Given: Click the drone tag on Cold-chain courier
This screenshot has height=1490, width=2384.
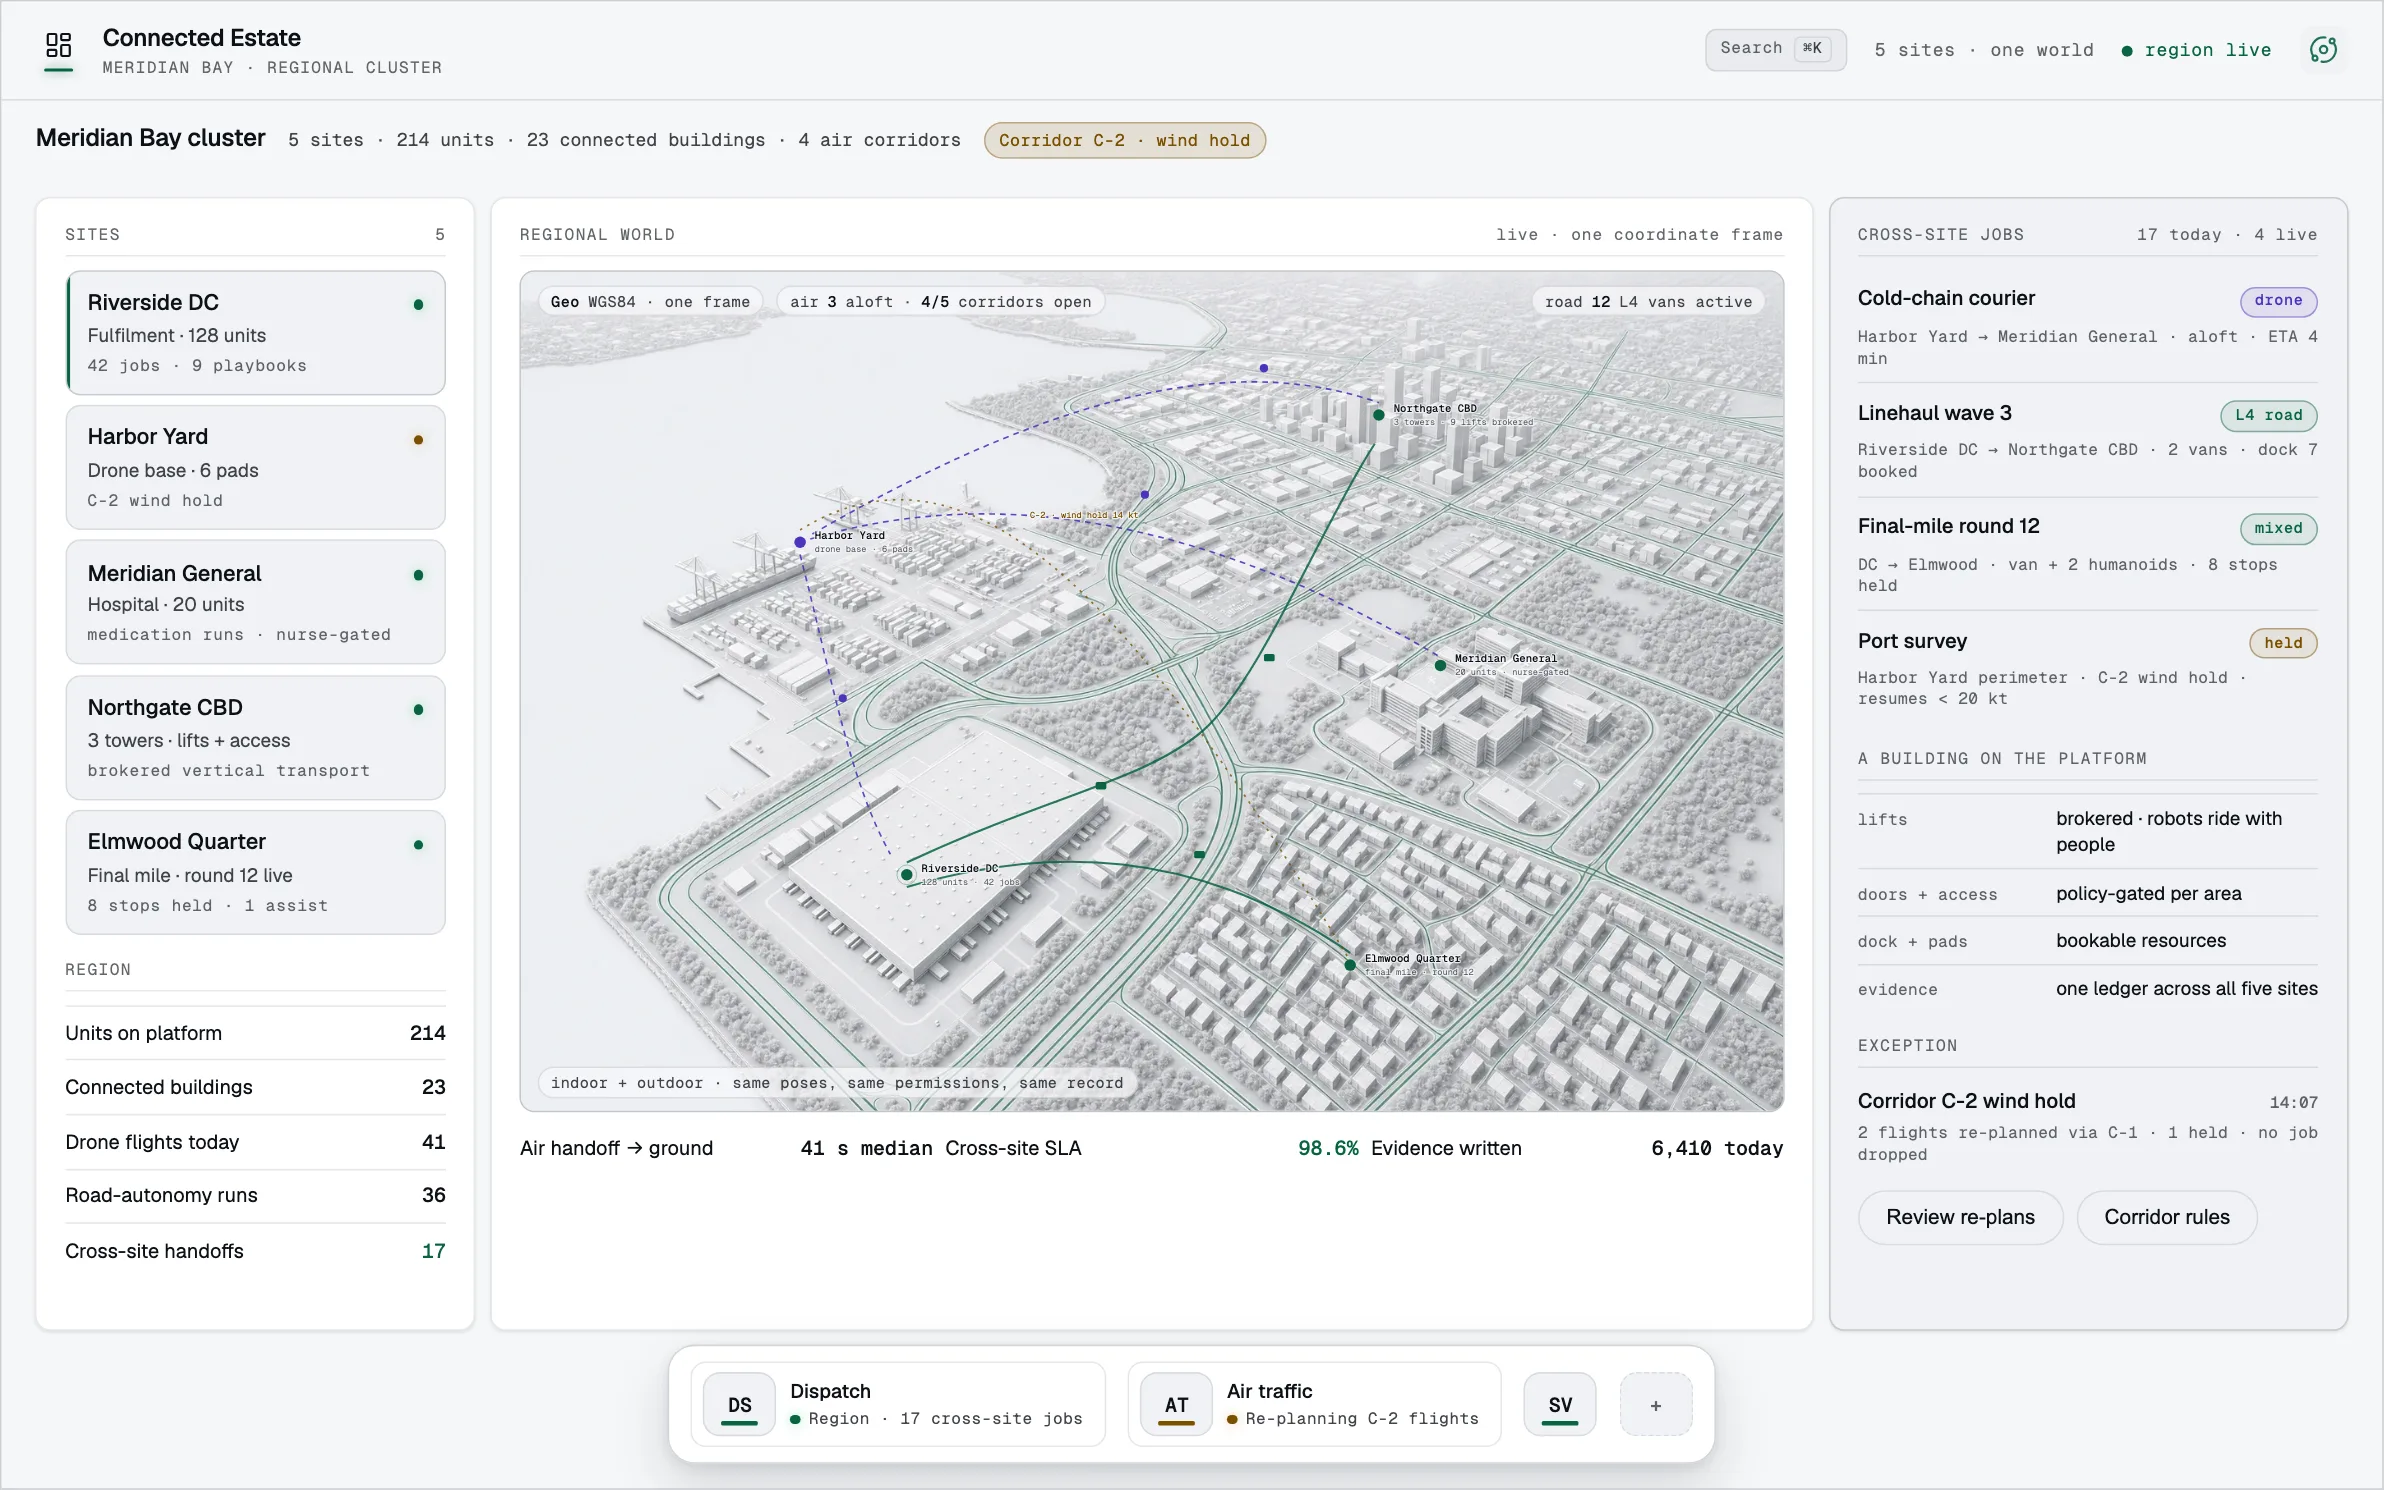Looking at the screenshot, I should pyautogui.click(x=2279, y=300).
